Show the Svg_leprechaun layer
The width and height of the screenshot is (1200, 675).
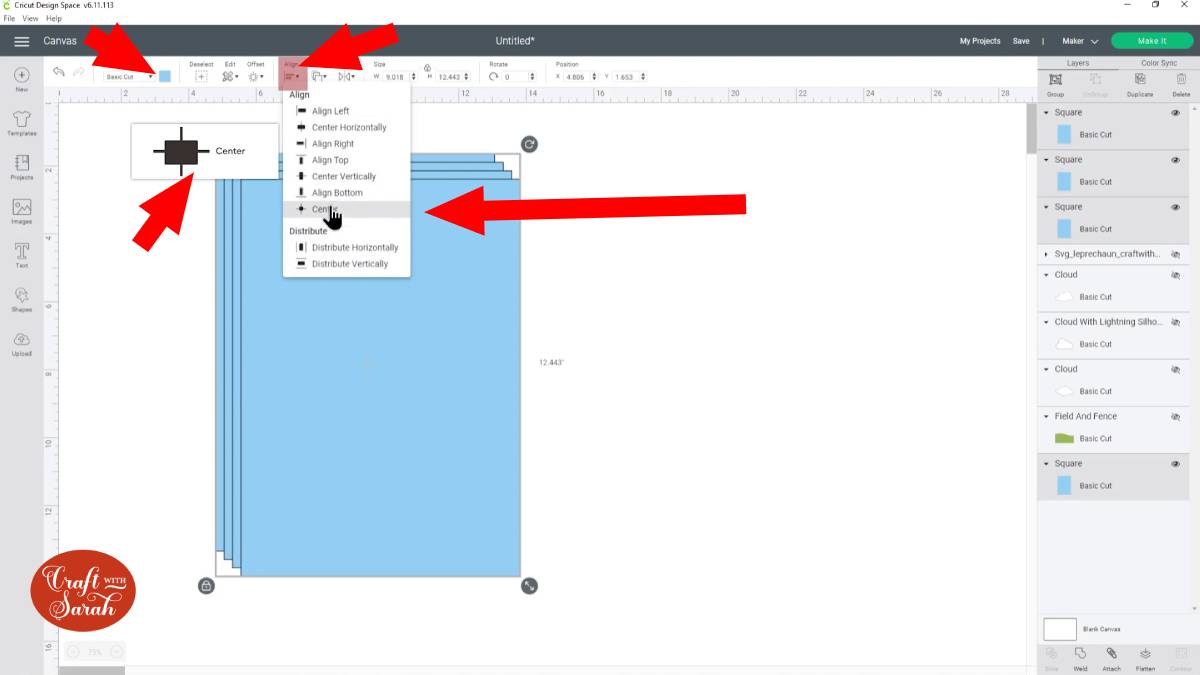(1175, 255)
